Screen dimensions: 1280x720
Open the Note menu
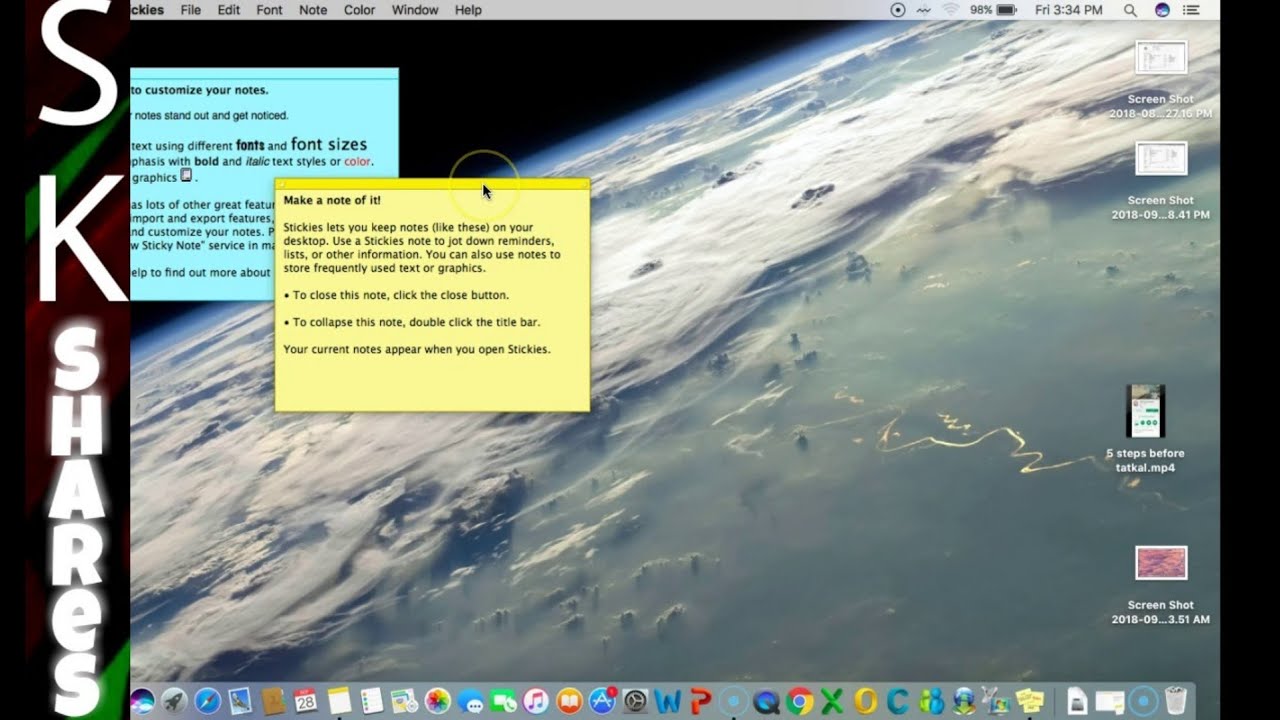pyautogui.click(x=313, y=10)
